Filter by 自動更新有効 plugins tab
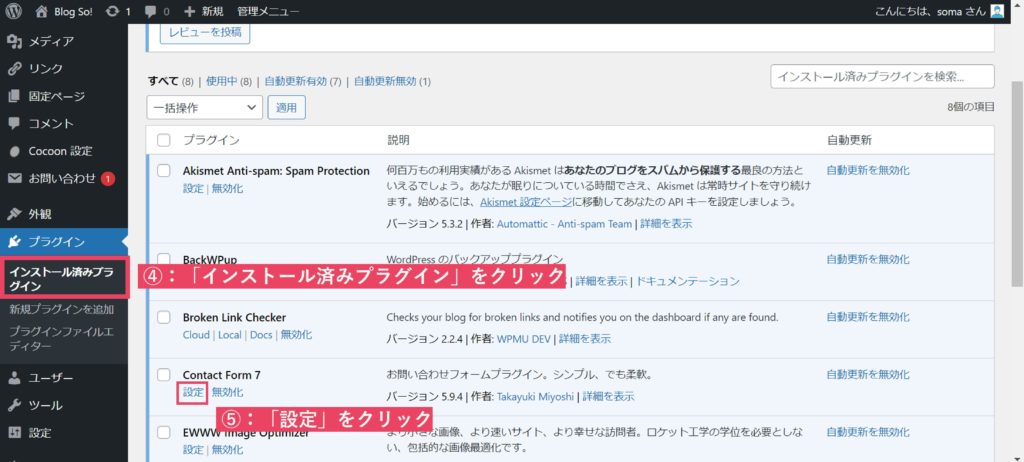This screenshot has width=1024, height=462. (301, 81)
